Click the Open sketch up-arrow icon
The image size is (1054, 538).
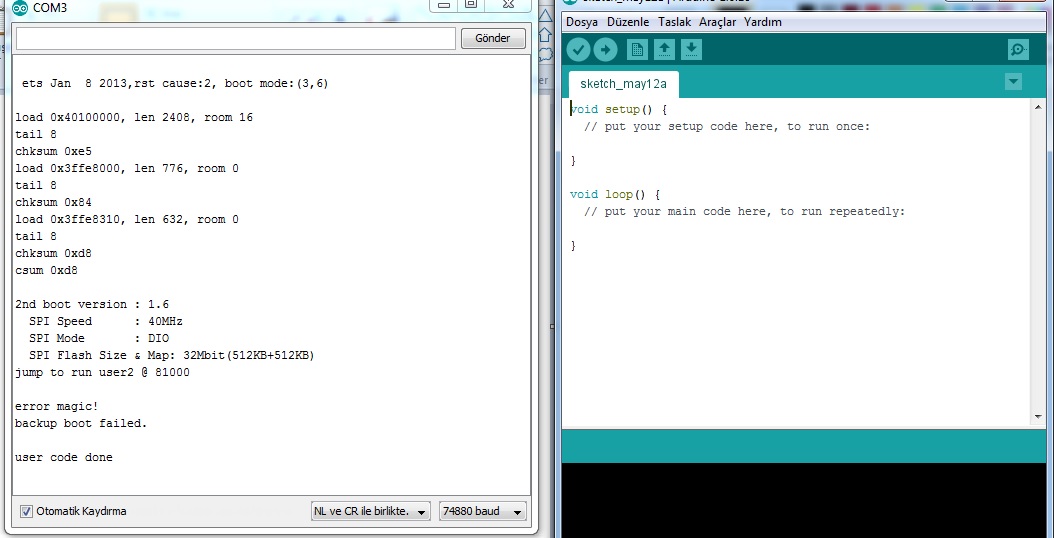[664, 50]
